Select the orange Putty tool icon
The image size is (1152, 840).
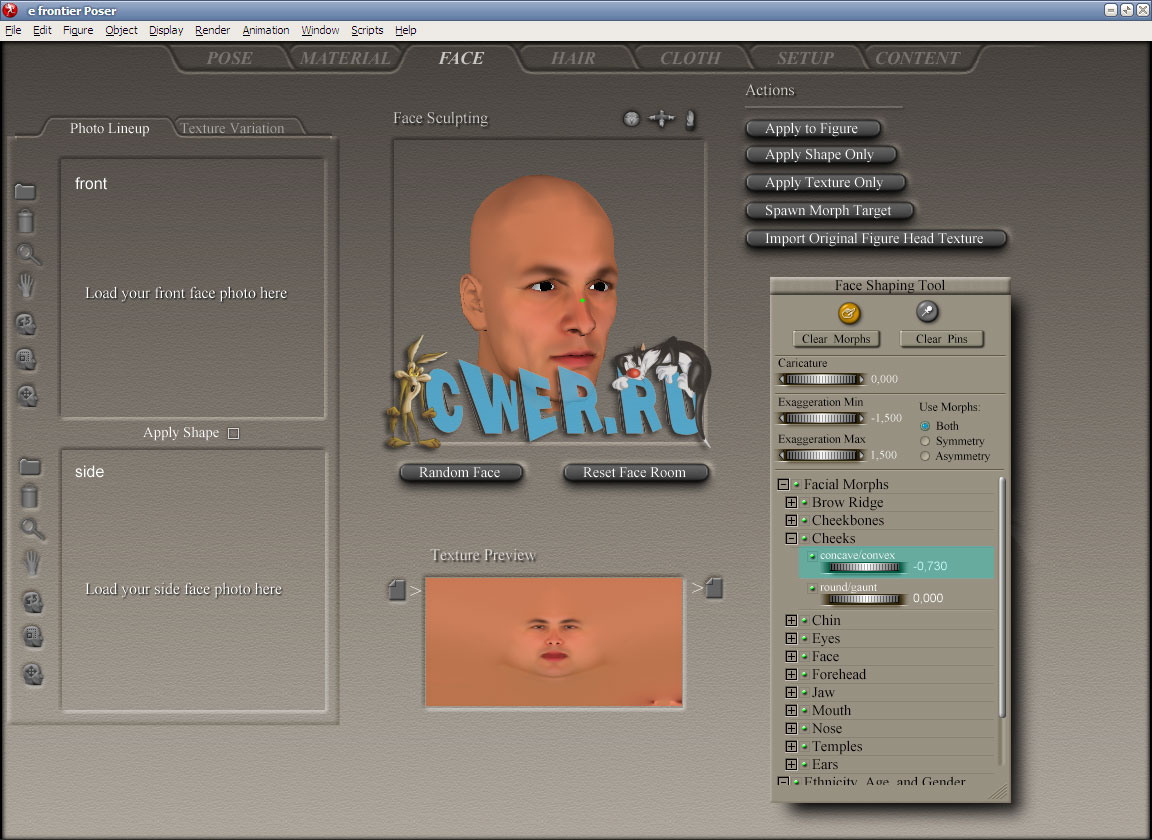pyautogui.click(x=849, y=313)
